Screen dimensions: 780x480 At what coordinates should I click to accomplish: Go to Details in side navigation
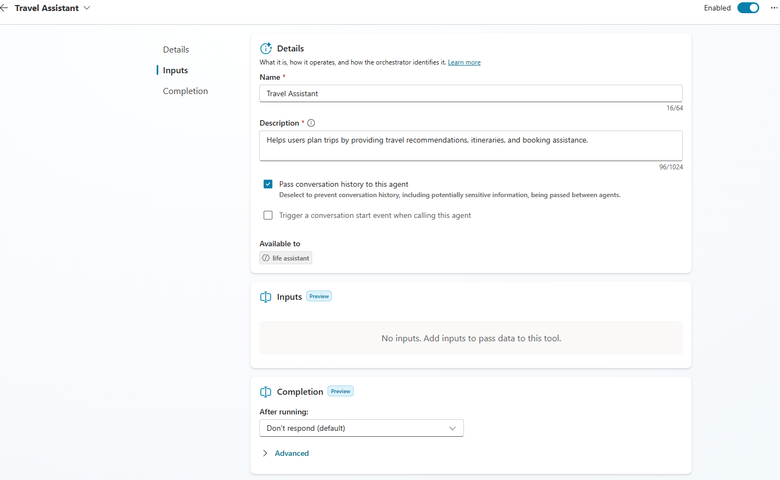176,50
